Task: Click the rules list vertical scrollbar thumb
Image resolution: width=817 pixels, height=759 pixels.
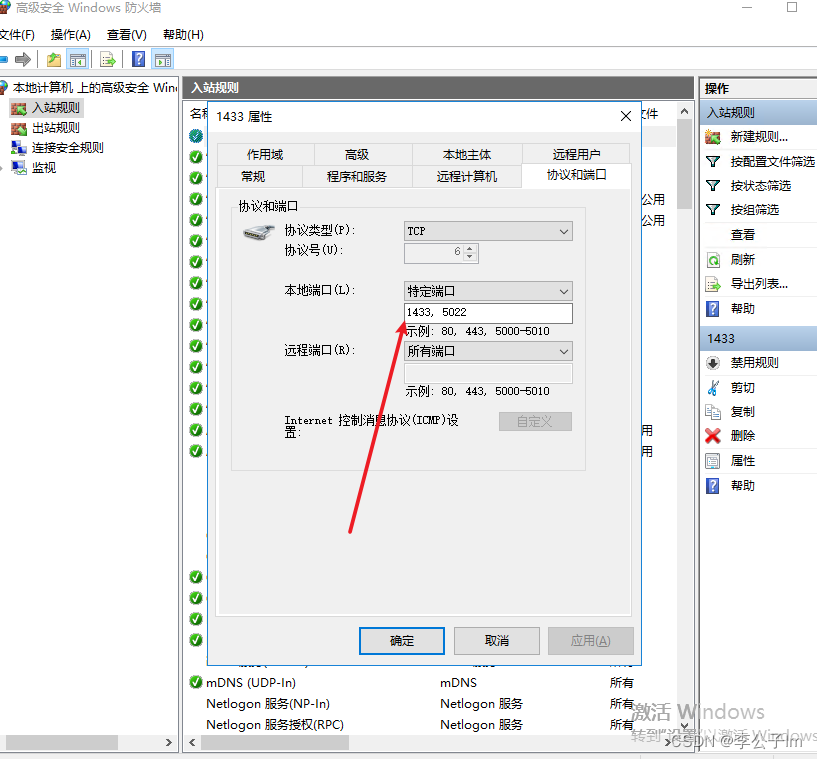Action: click(685, 164)
